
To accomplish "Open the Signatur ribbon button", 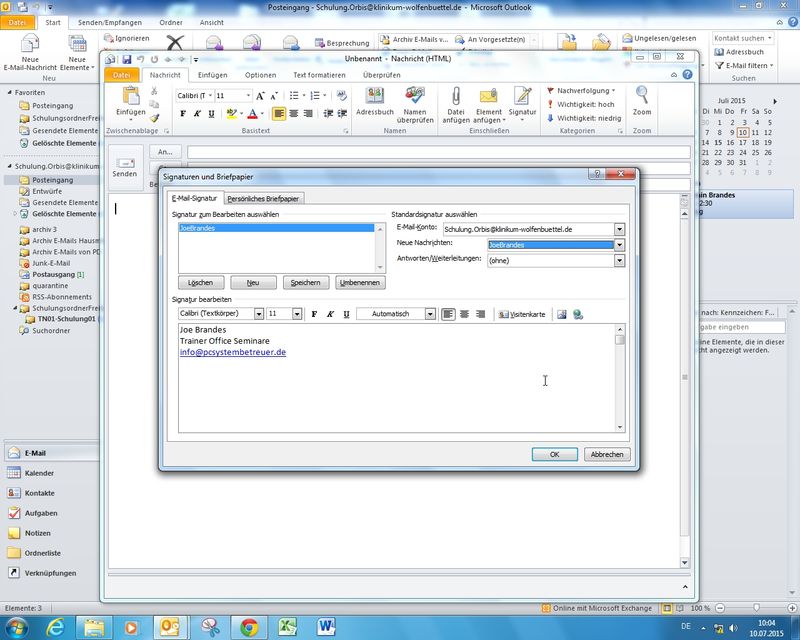I will click(x=522, y=102).
